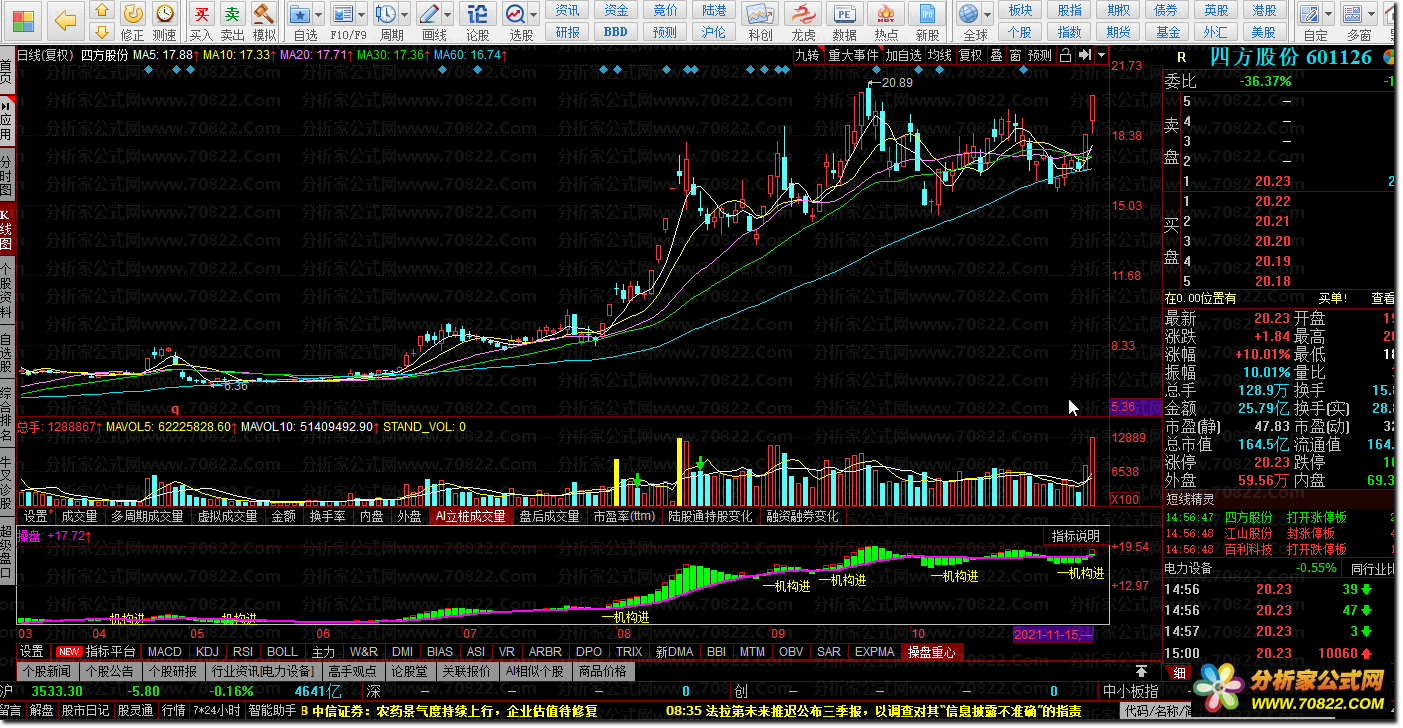Expand the 全球 global markets dropdown arrow

point(986,15)
